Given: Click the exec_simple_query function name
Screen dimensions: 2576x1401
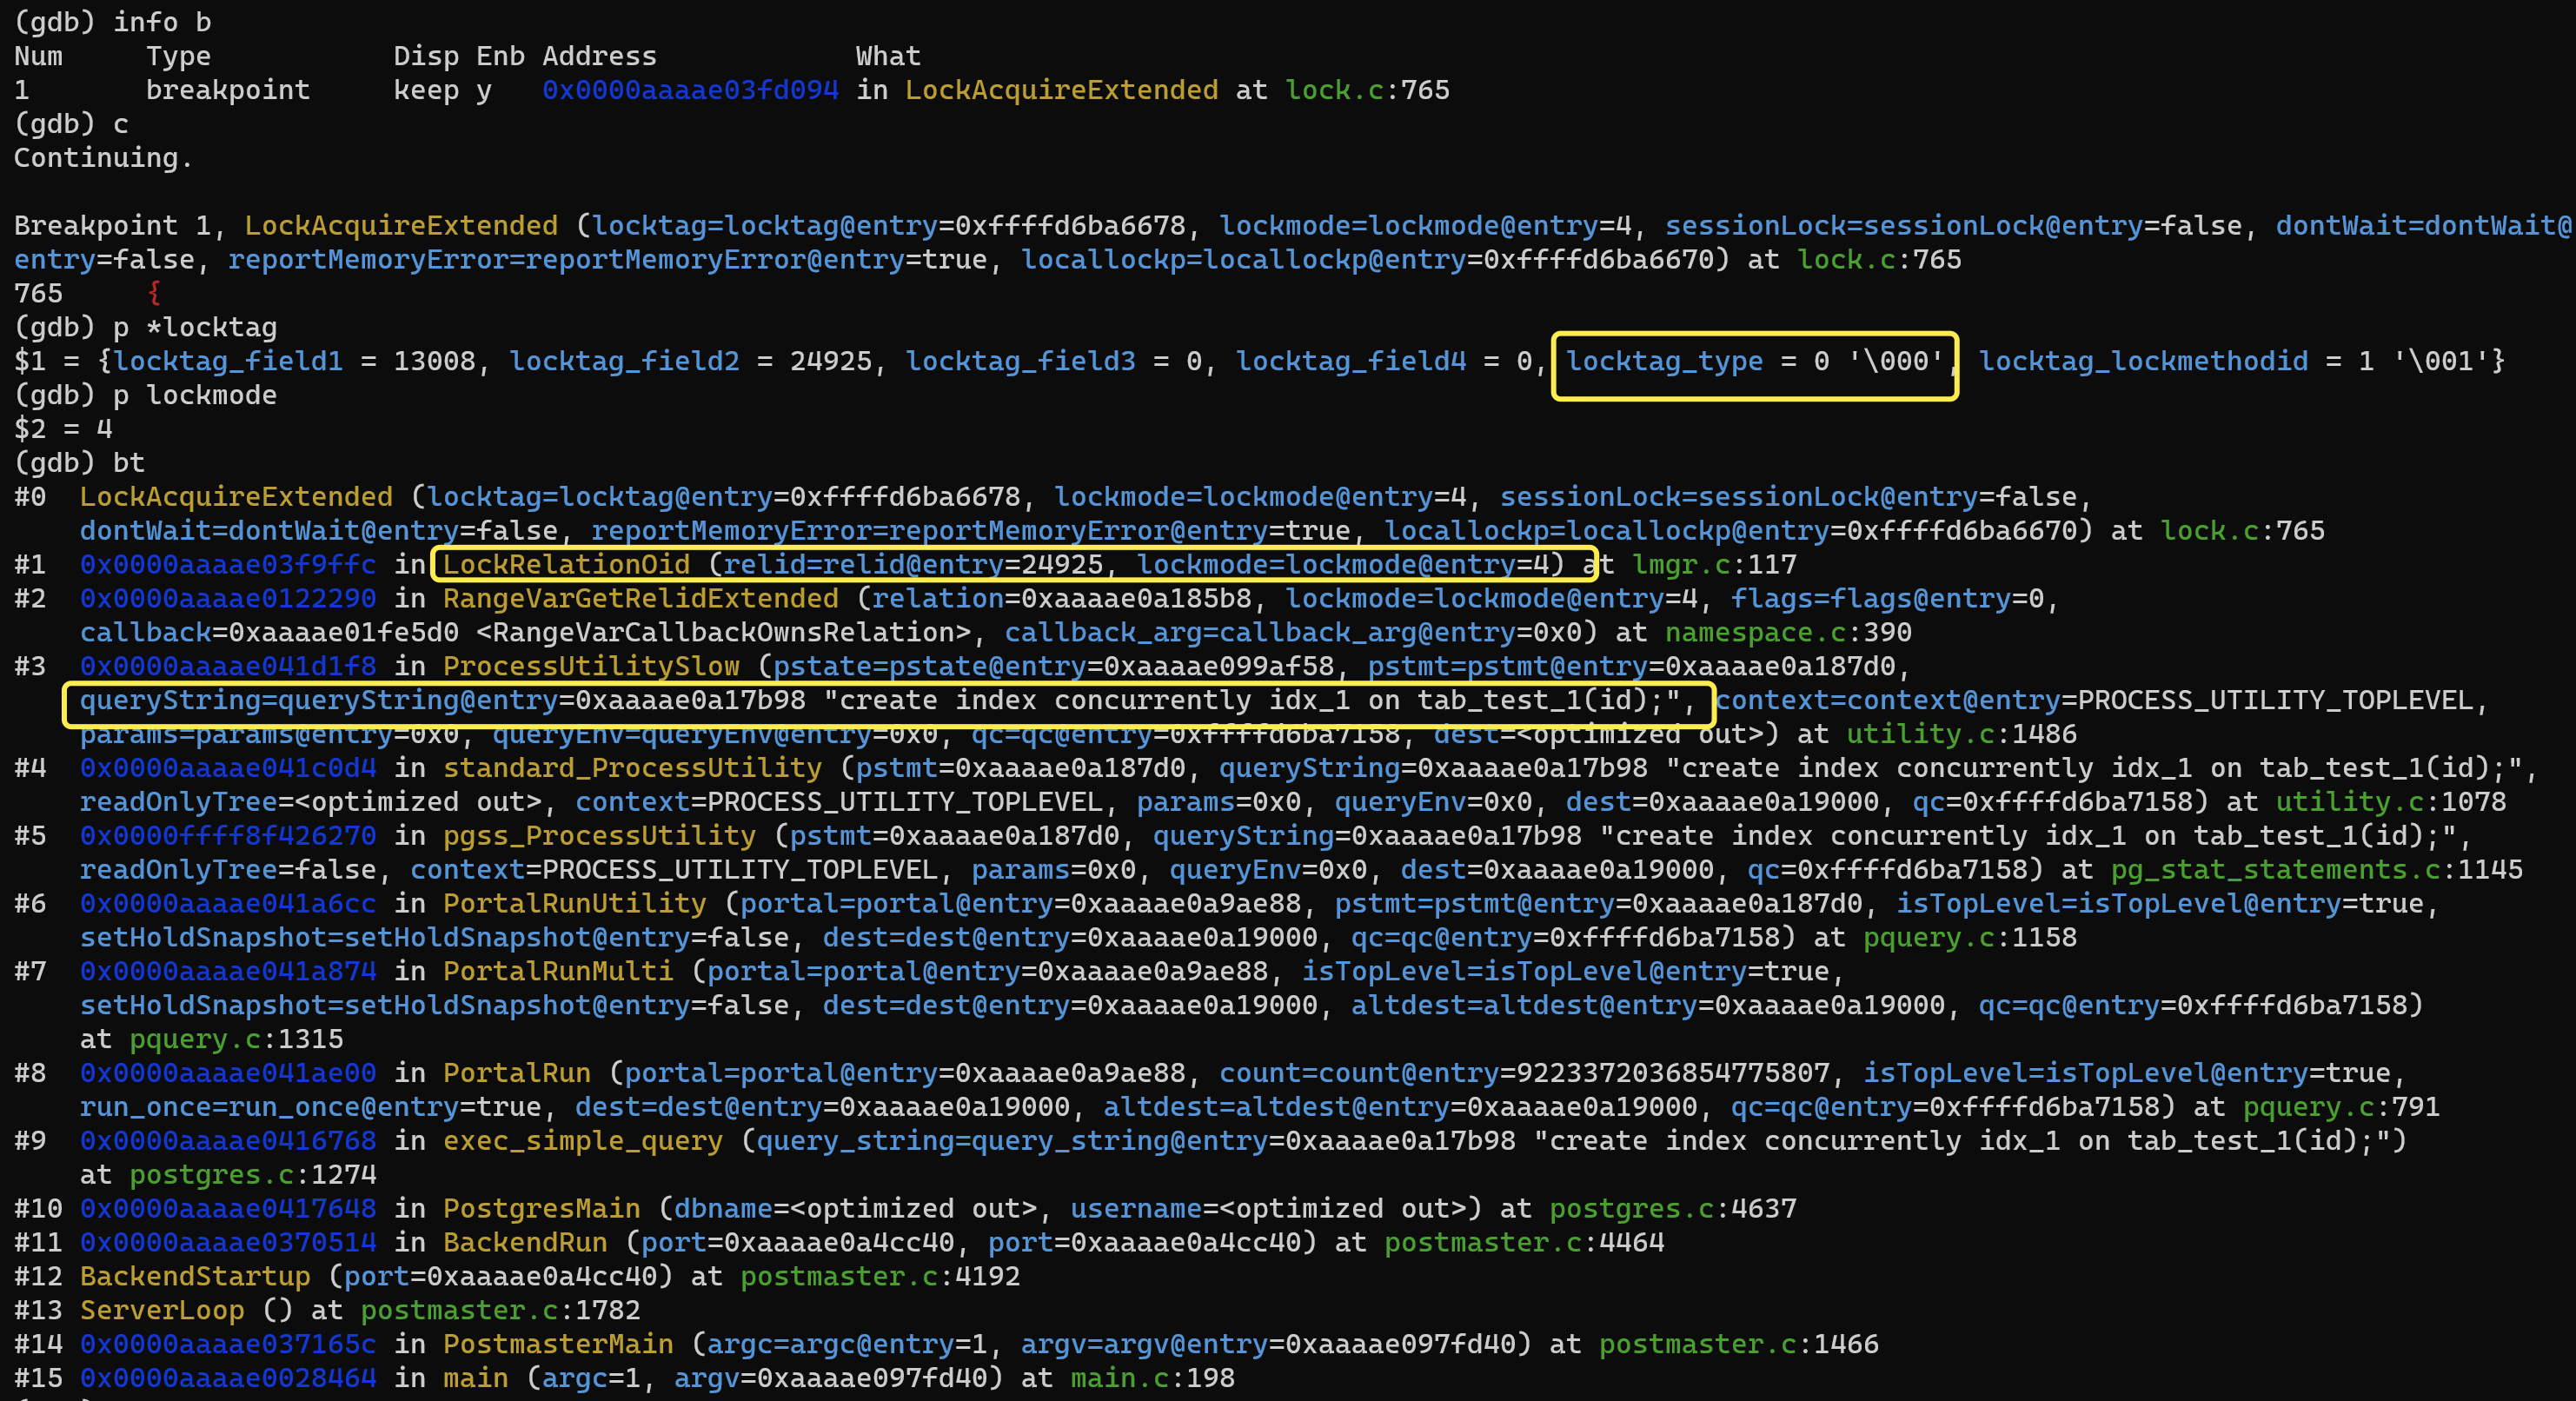Looking at the screenshot, I should 582,1141.
